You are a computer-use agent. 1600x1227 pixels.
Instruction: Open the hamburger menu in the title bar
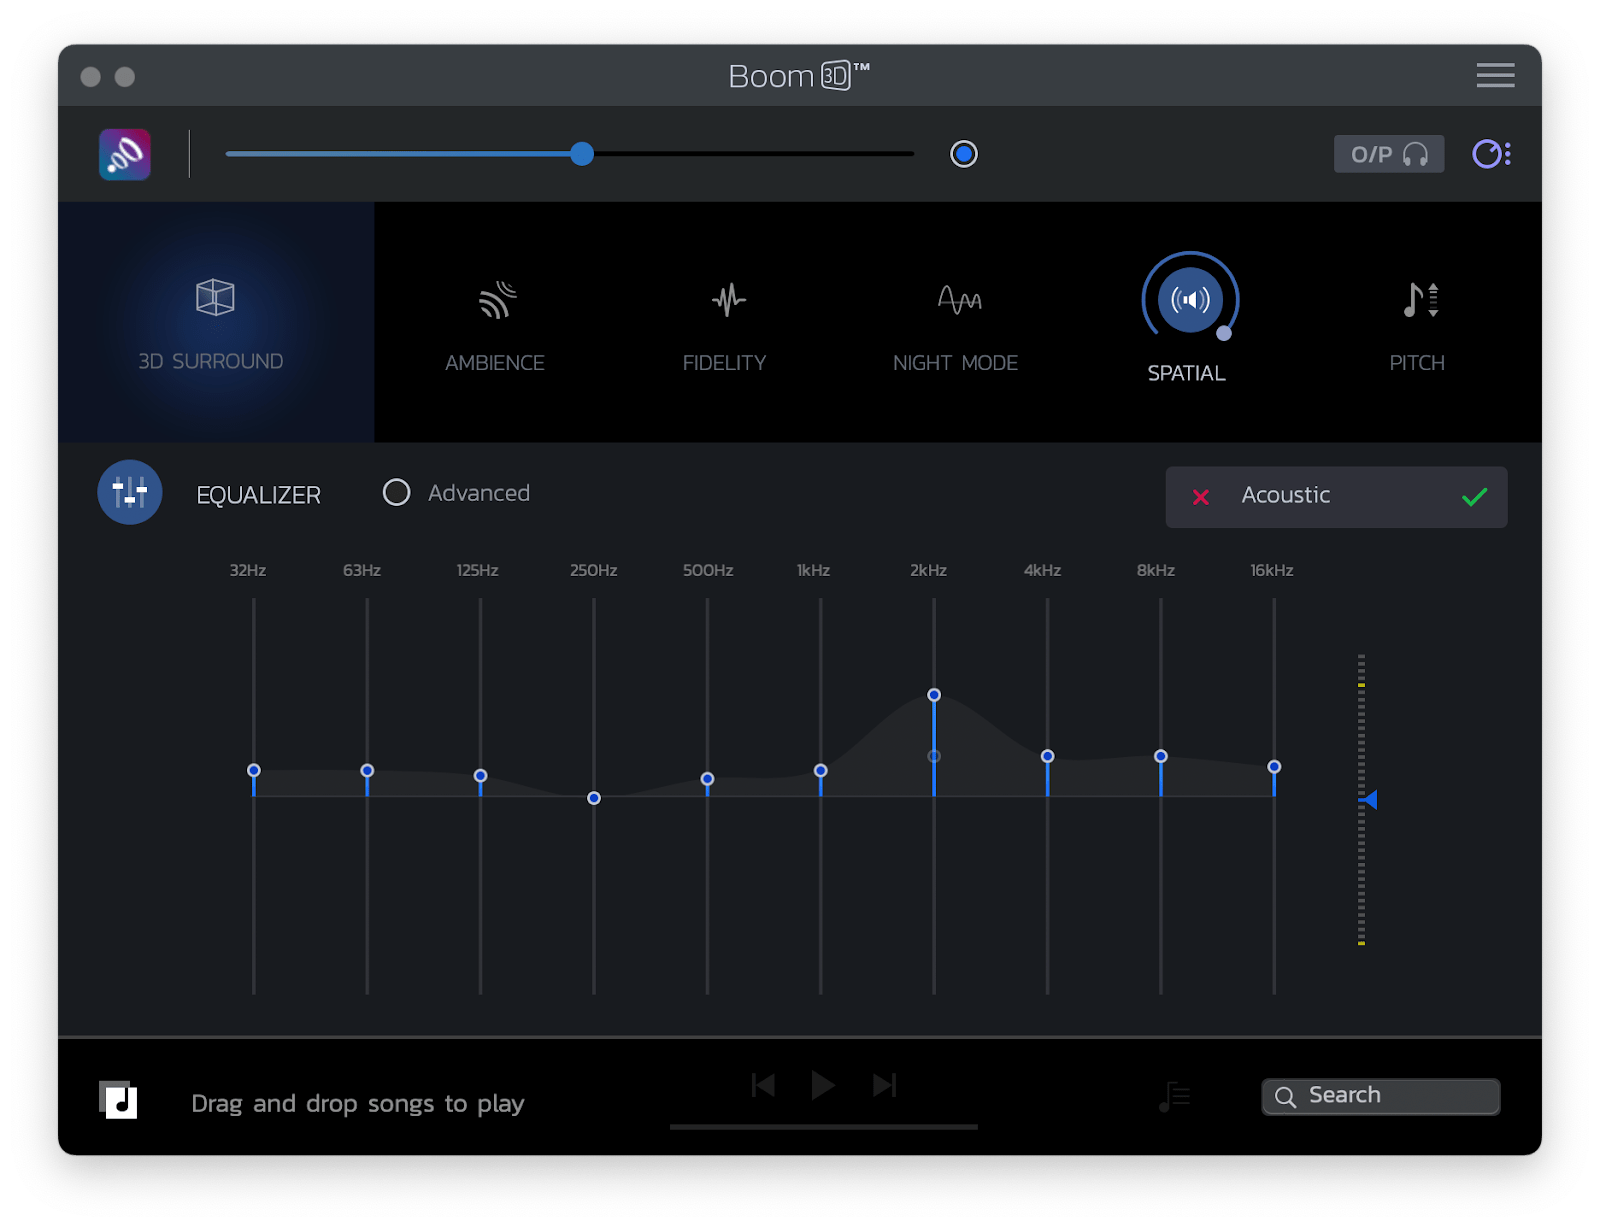click(1495, 75)
